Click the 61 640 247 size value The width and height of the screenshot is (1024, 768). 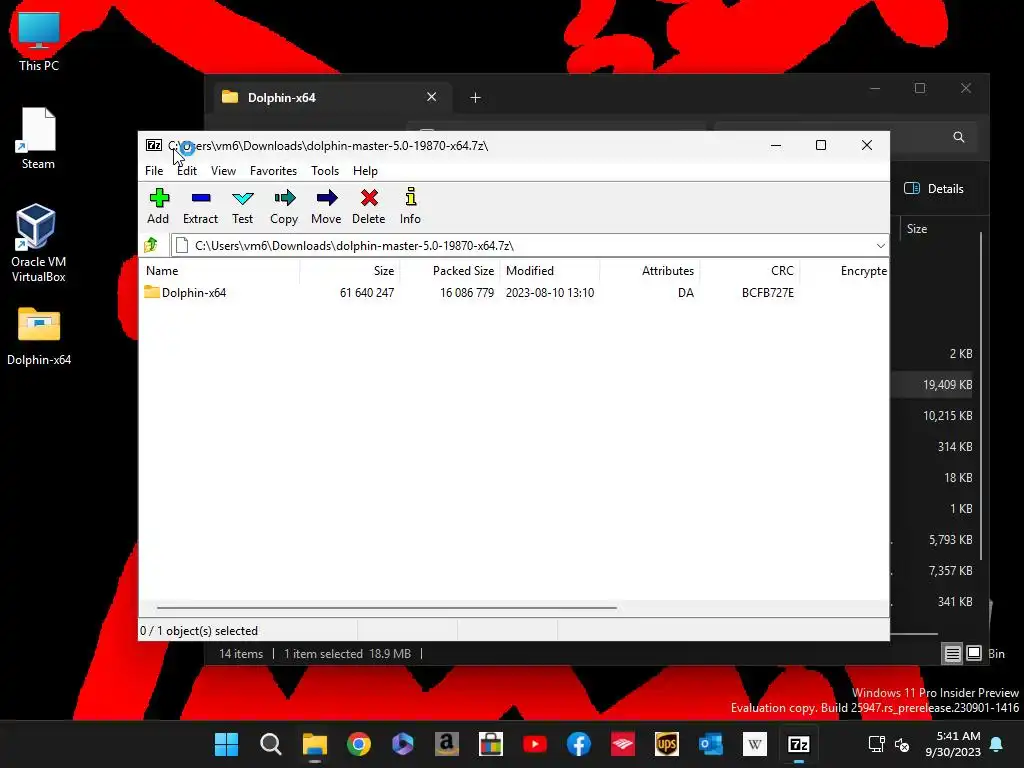tap(367, 293)
